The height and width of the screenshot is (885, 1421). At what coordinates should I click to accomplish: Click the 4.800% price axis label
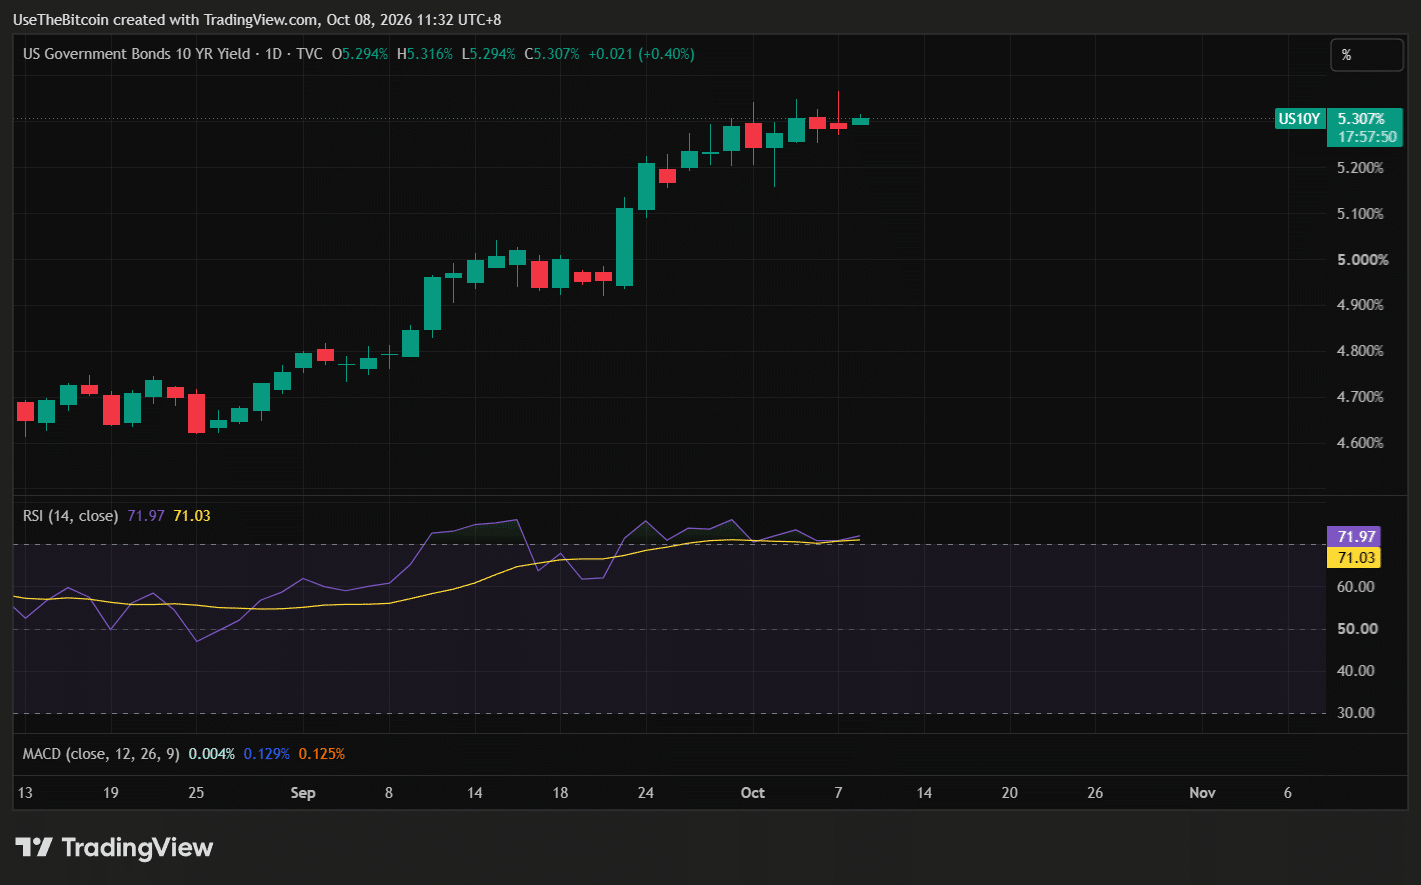click(1360, 351)
